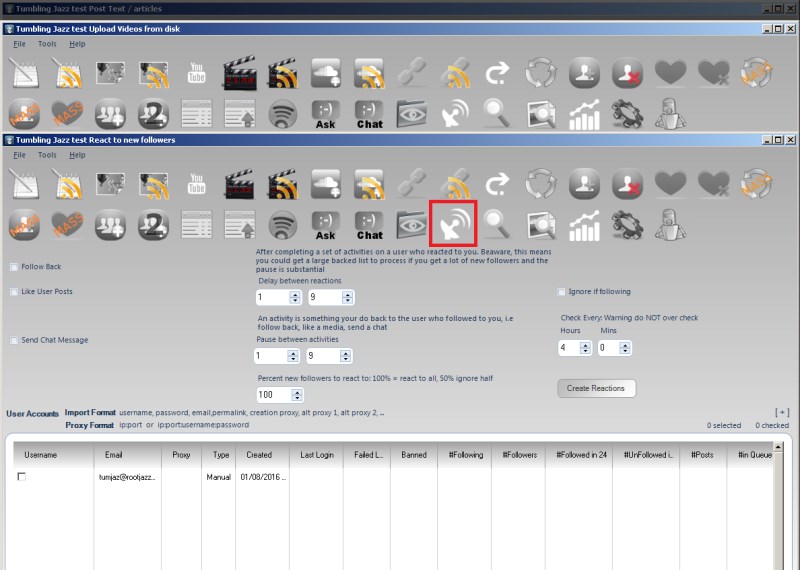Open Tools menu in React to new followers window
This screenshot has width=800, height=570.
[47, 155]
